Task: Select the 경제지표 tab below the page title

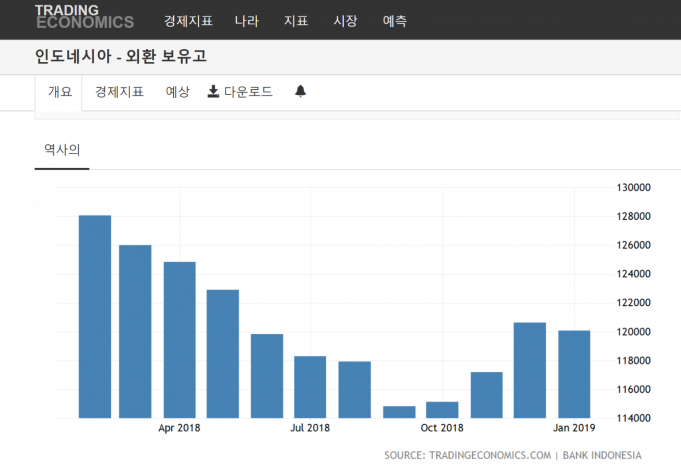Action: click(x=119, y=92)
